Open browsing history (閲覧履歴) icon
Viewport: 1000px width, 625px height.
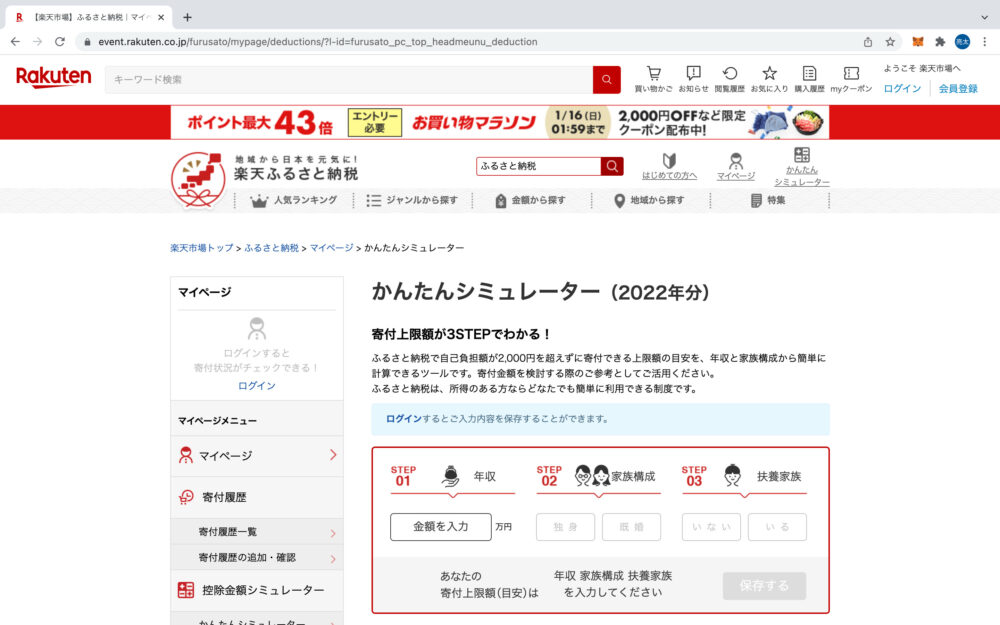[x=730, y=80]
